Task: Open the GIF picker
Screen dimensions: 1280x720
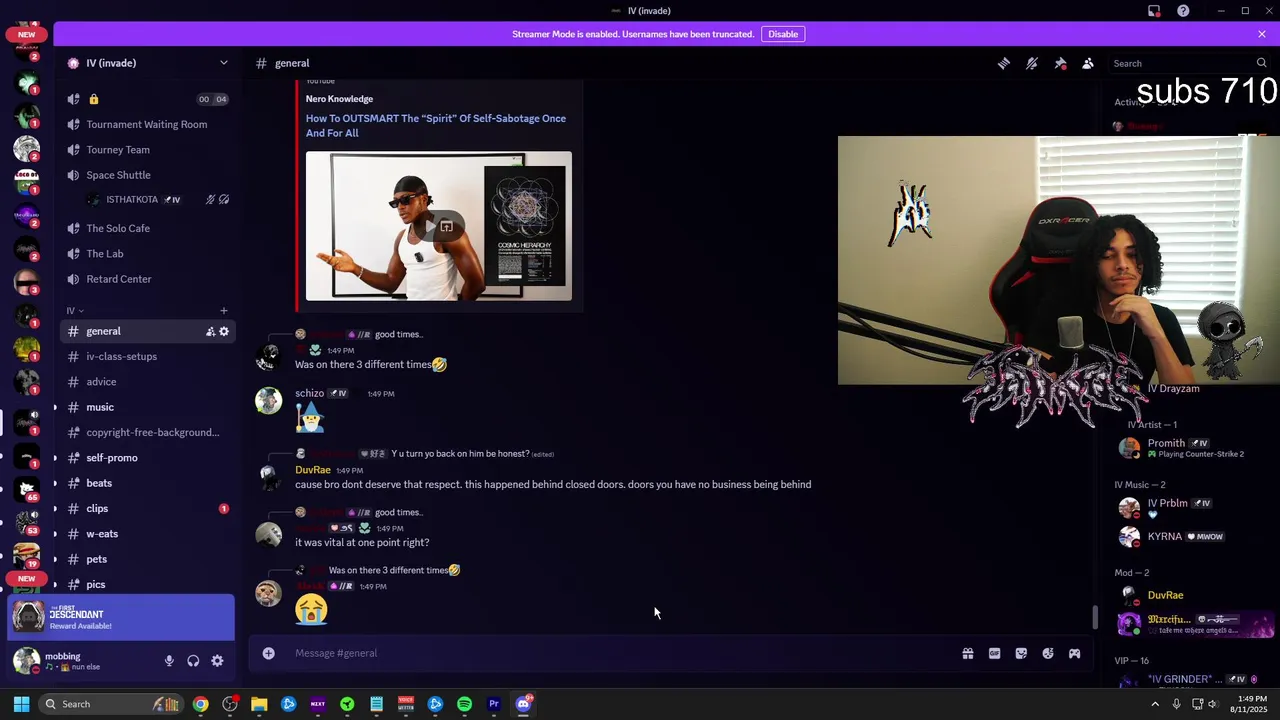Action: point(994,653)
